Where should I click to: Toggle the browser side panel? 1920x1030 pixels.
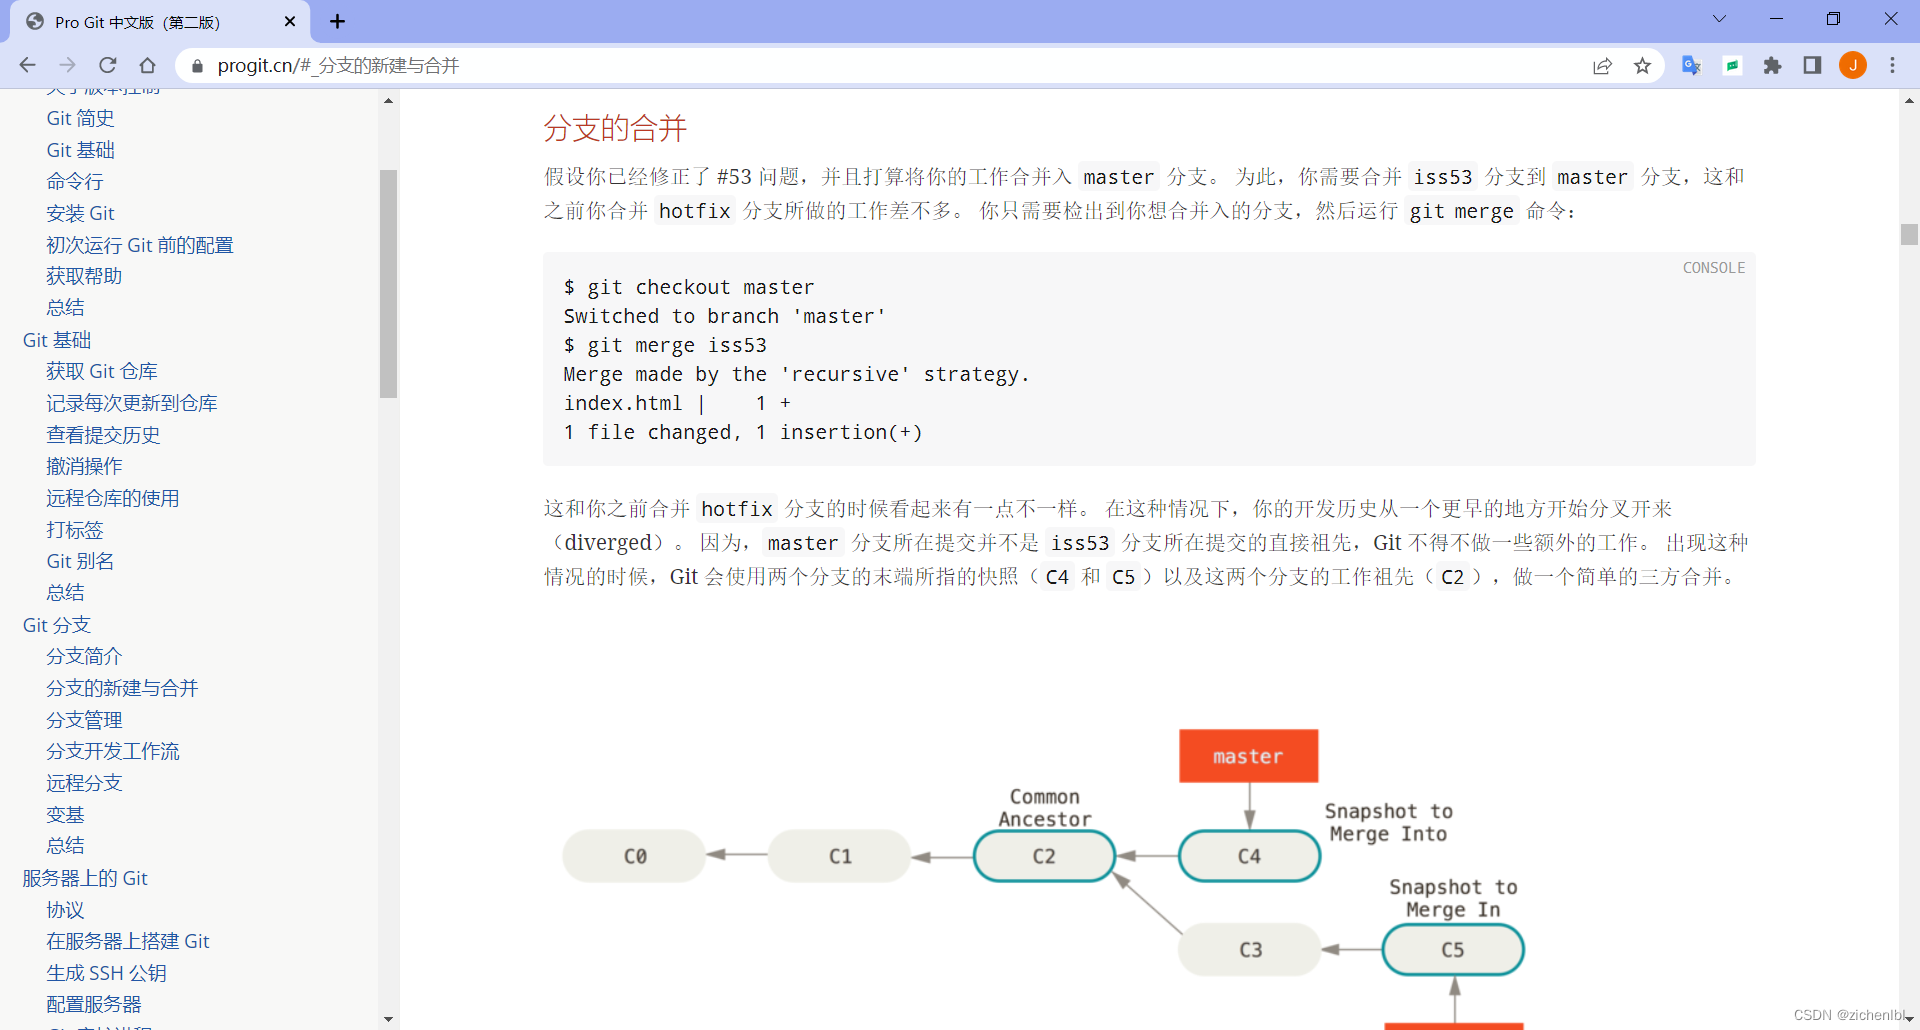pyautogui.click(x=1812, y=65)
